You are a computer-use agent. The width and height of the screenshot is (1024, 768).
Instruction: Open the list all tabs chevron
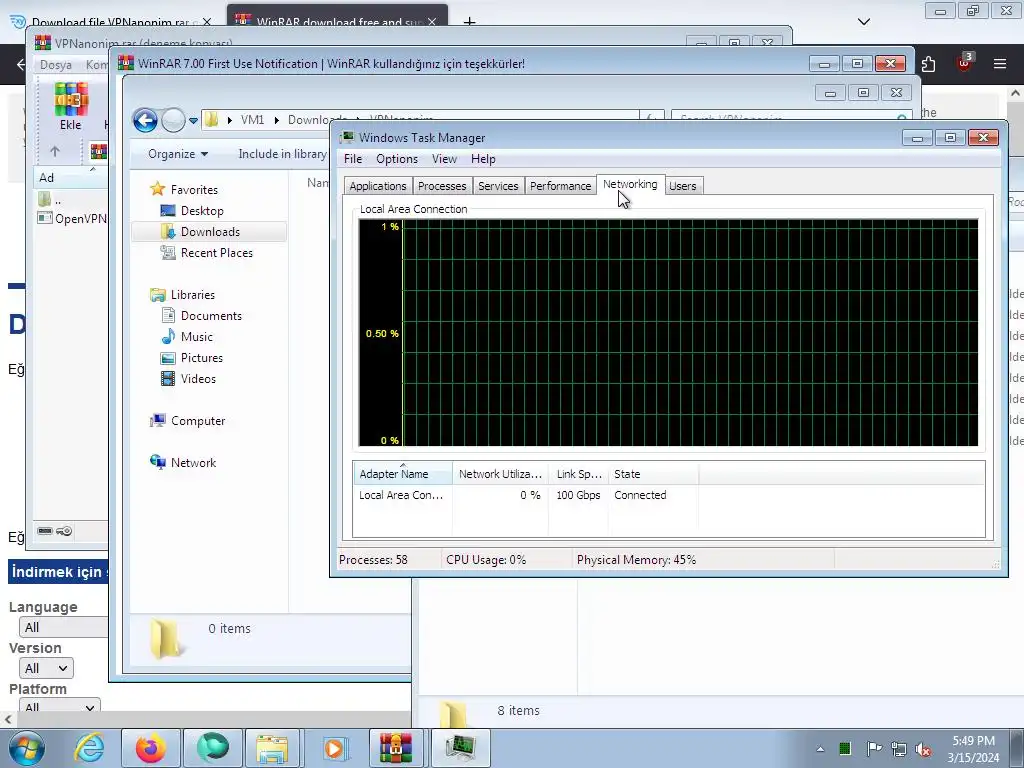point(863,22)
